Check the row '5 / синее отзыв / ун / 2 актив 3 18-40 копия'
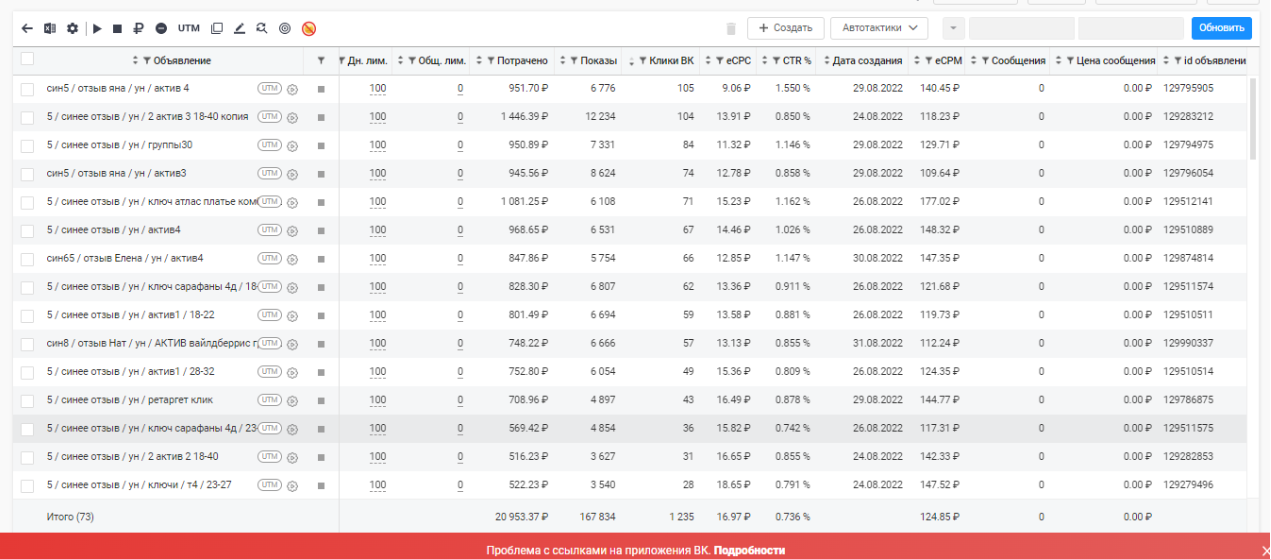Viewport: 1271px width, 559px height. tap(27, 117)
